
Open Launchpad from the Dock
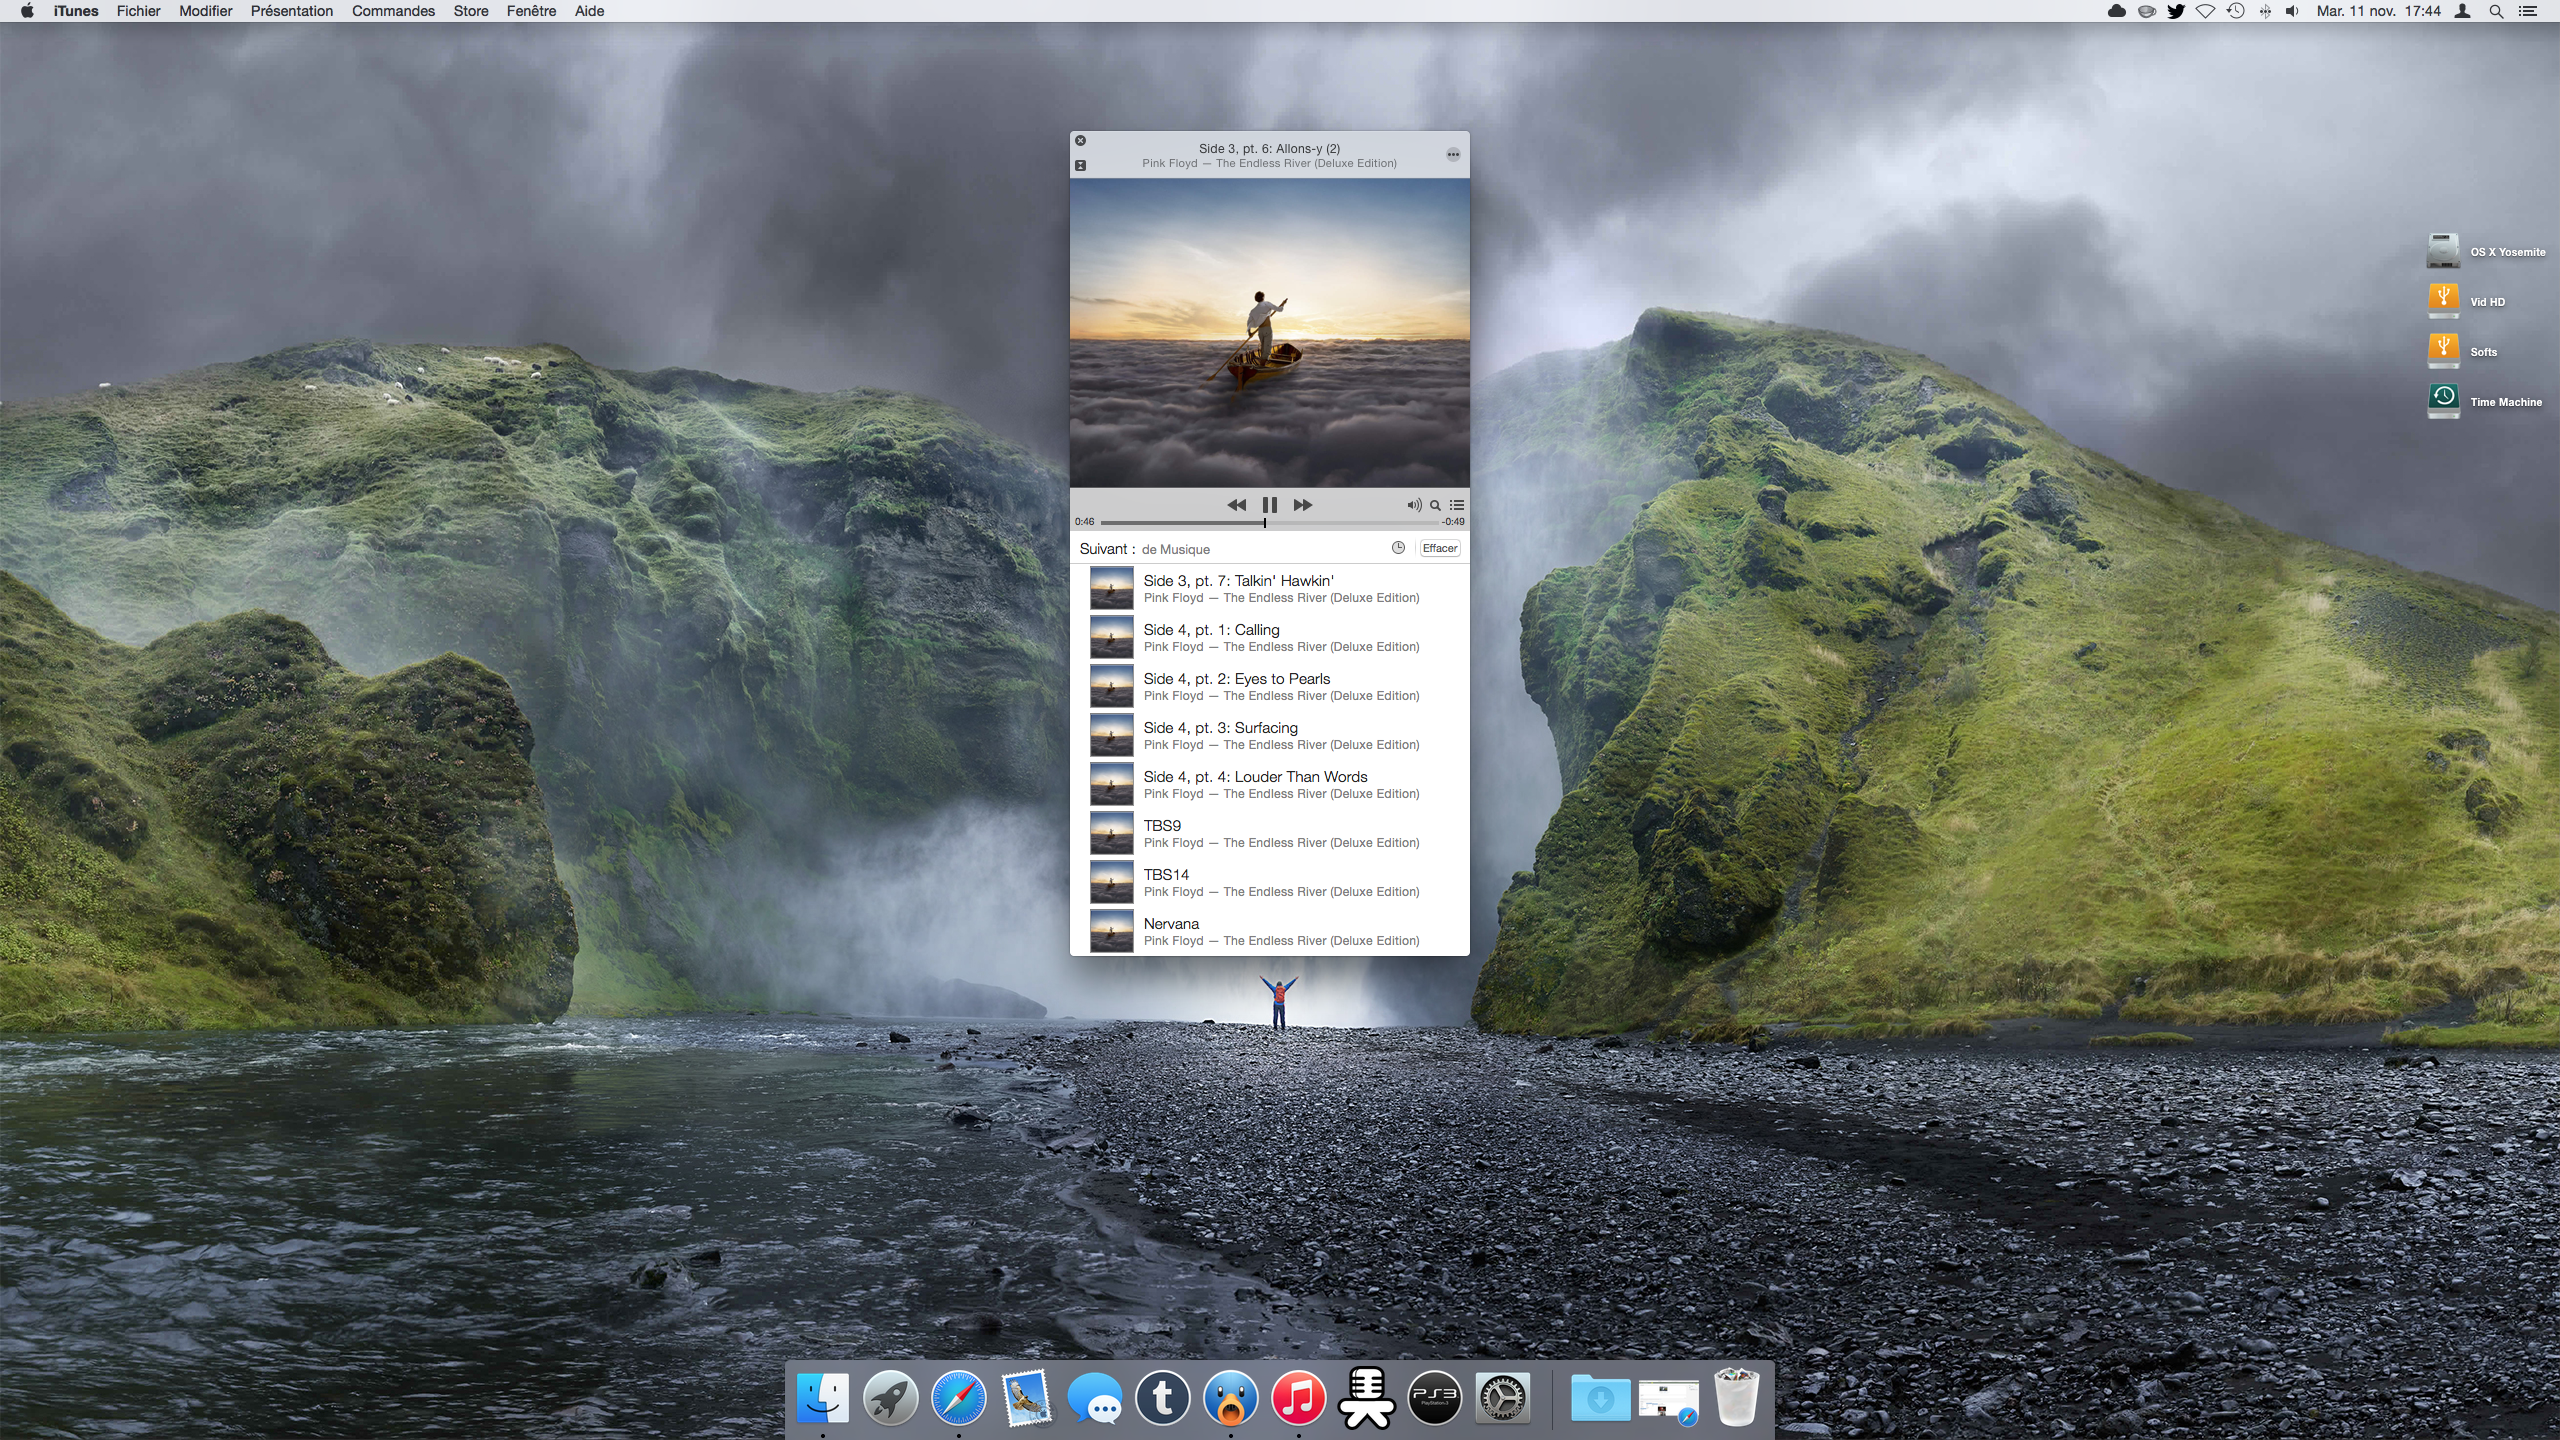click(890, 1397)
